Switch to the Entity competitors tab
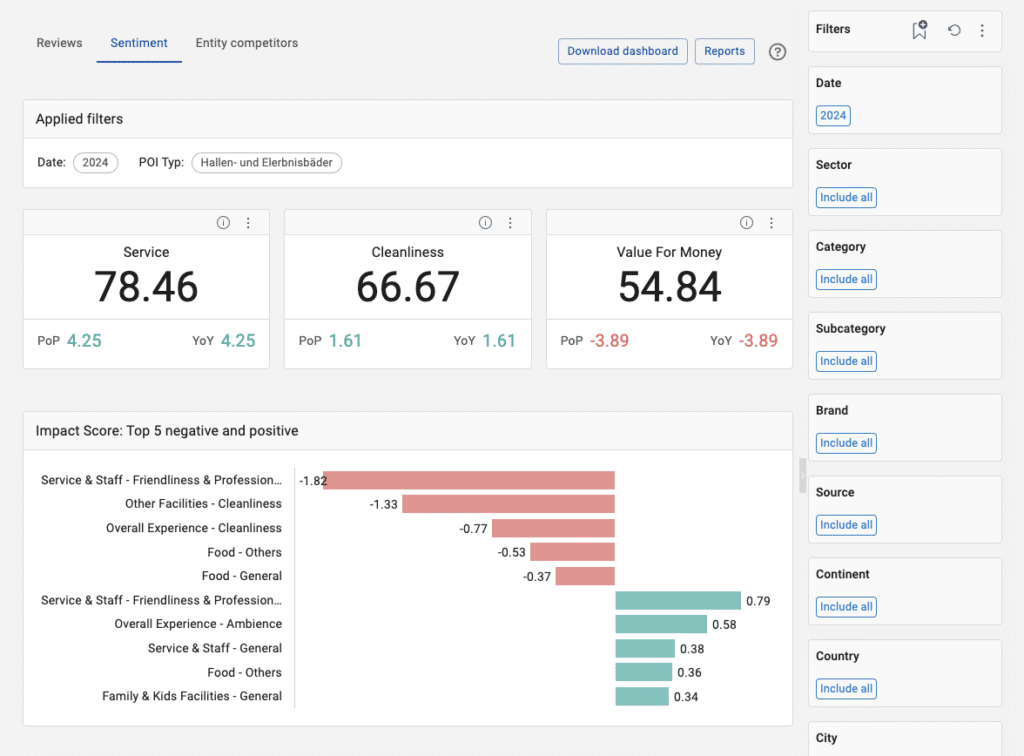Viewport: 1024px width, 756px height. [x=246, y=43]
